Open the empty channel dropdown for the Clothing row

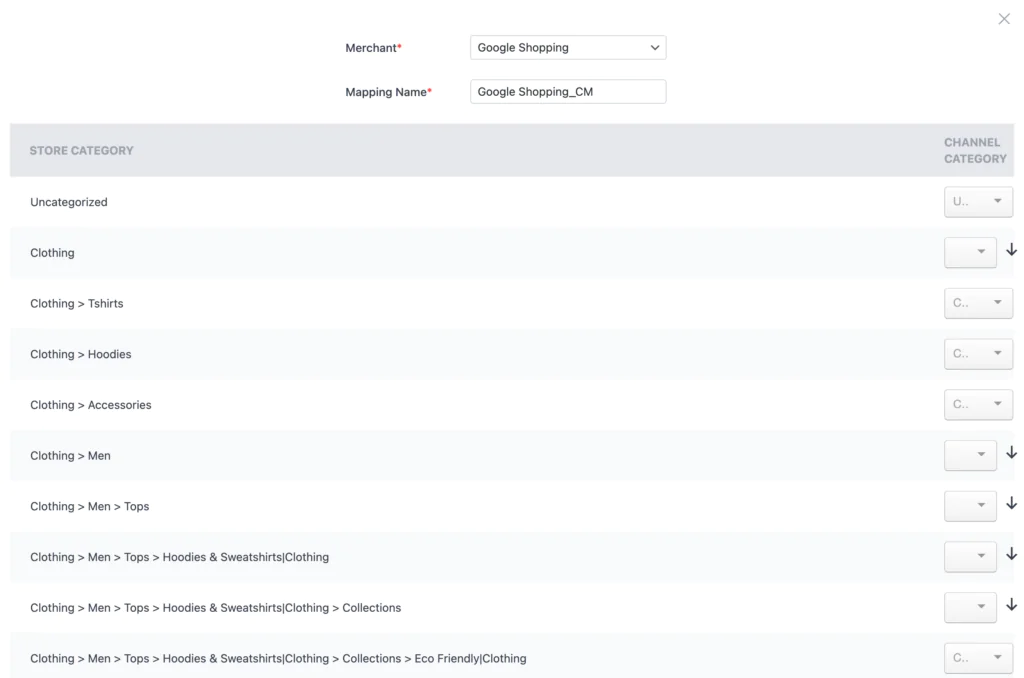pyautogui.click(x=970, y=252)
